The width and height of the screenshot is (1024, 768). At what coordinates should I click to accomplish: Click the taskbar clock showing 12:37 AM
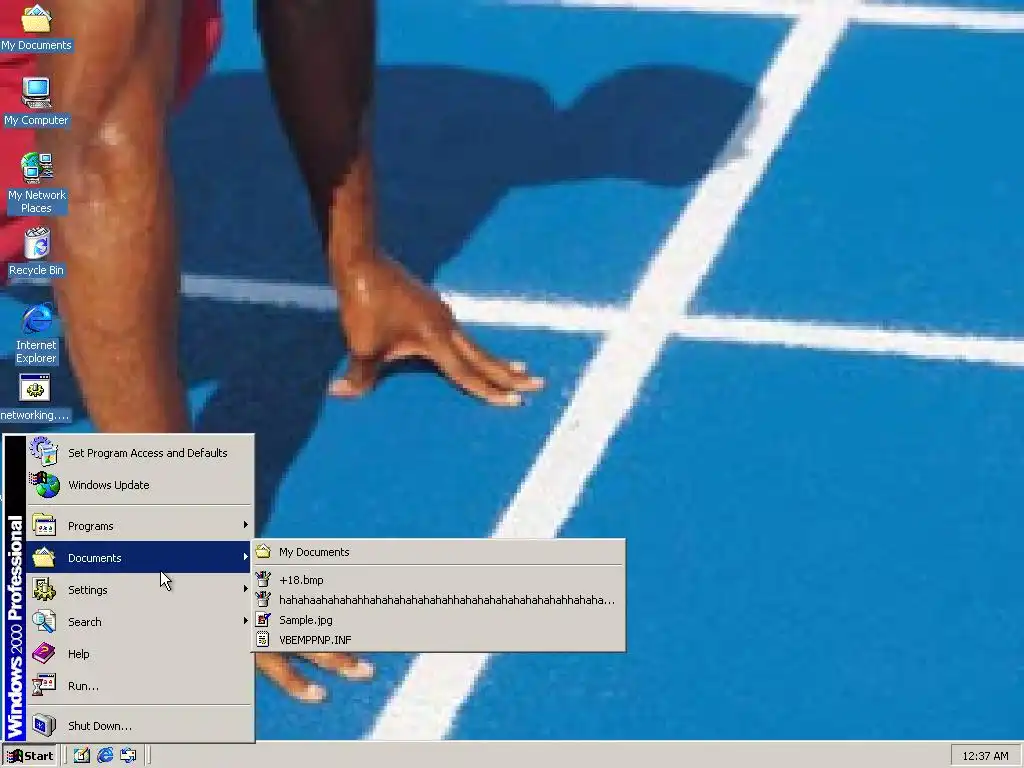(985, 756)
